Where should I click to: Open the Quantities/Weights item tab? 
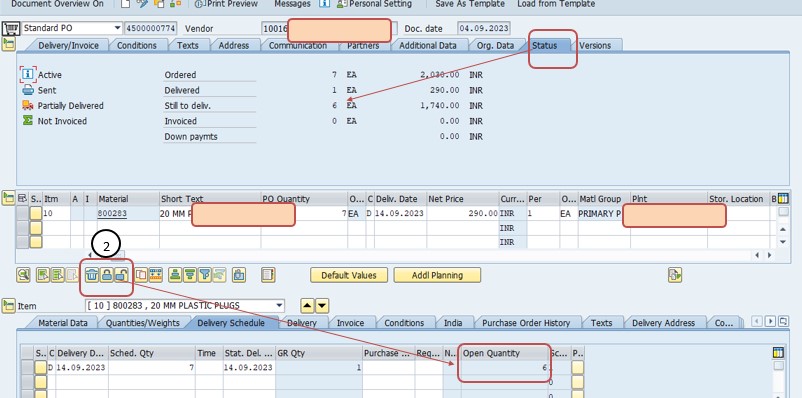coord(142,323)
